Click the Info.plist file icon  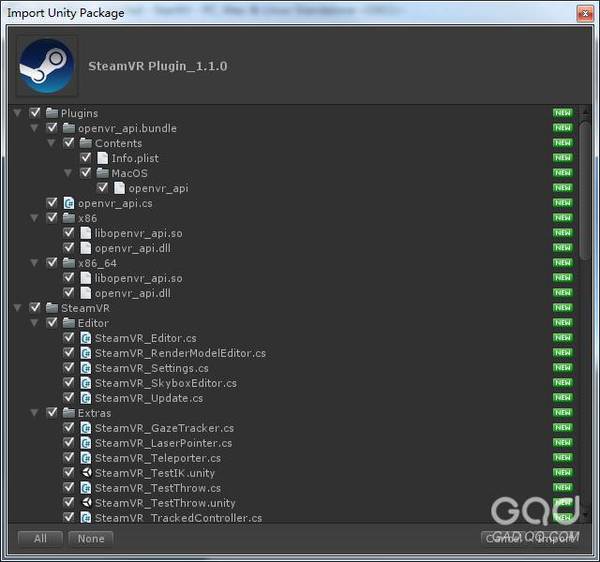tap(102, 158)
